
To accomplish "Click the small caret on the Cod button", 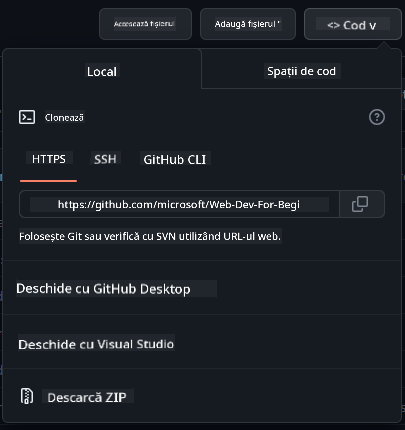I will (x=372, y=26).
